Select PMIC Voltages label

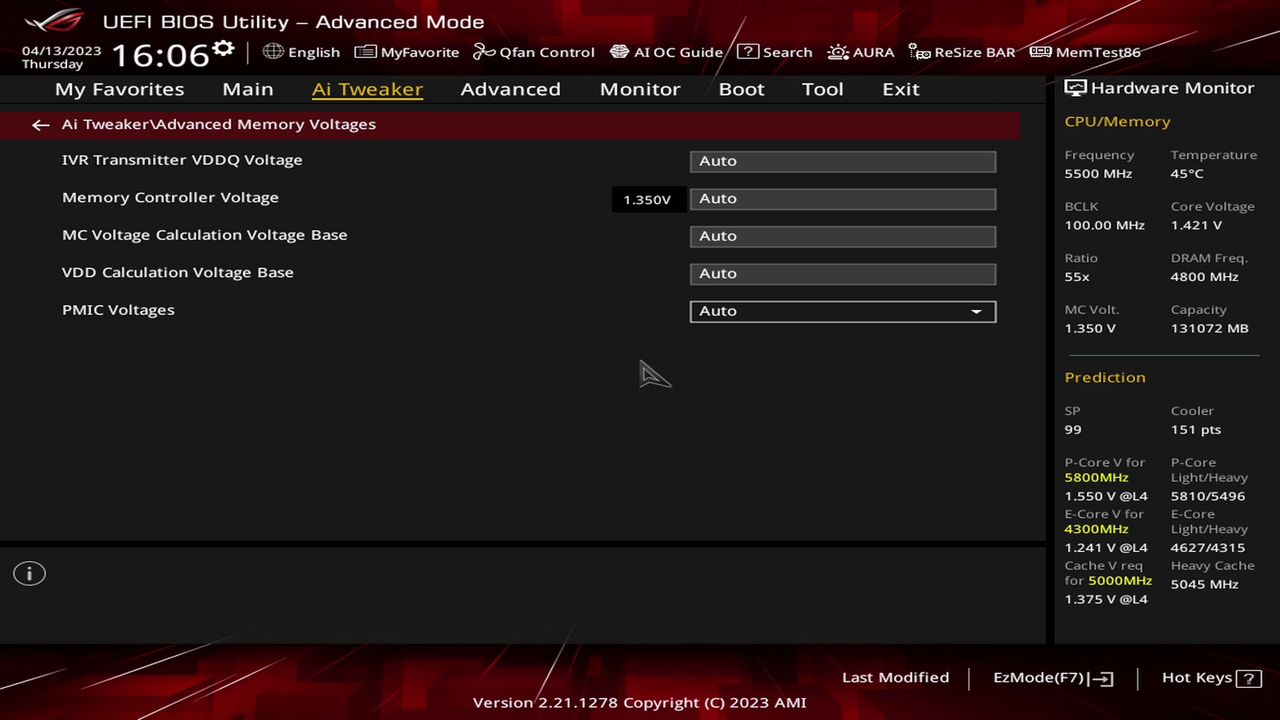[x=118, y=310]
